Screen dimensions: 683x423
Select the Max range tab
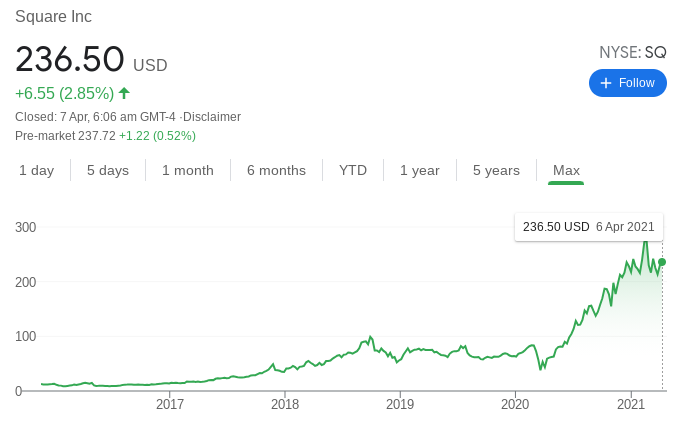click(566, 170)
